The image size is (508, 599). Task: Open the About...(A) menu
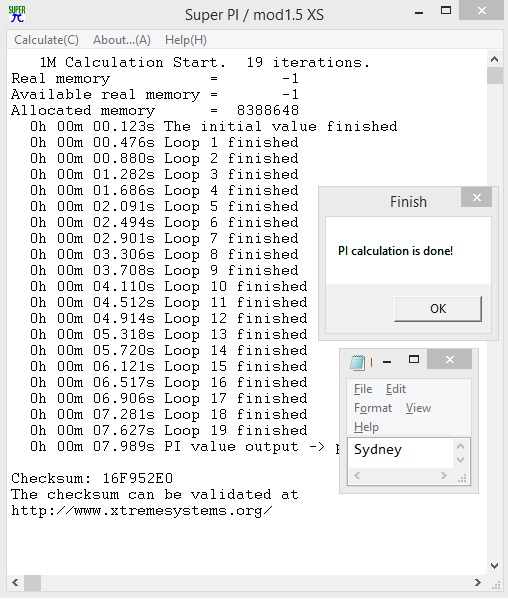122,40
